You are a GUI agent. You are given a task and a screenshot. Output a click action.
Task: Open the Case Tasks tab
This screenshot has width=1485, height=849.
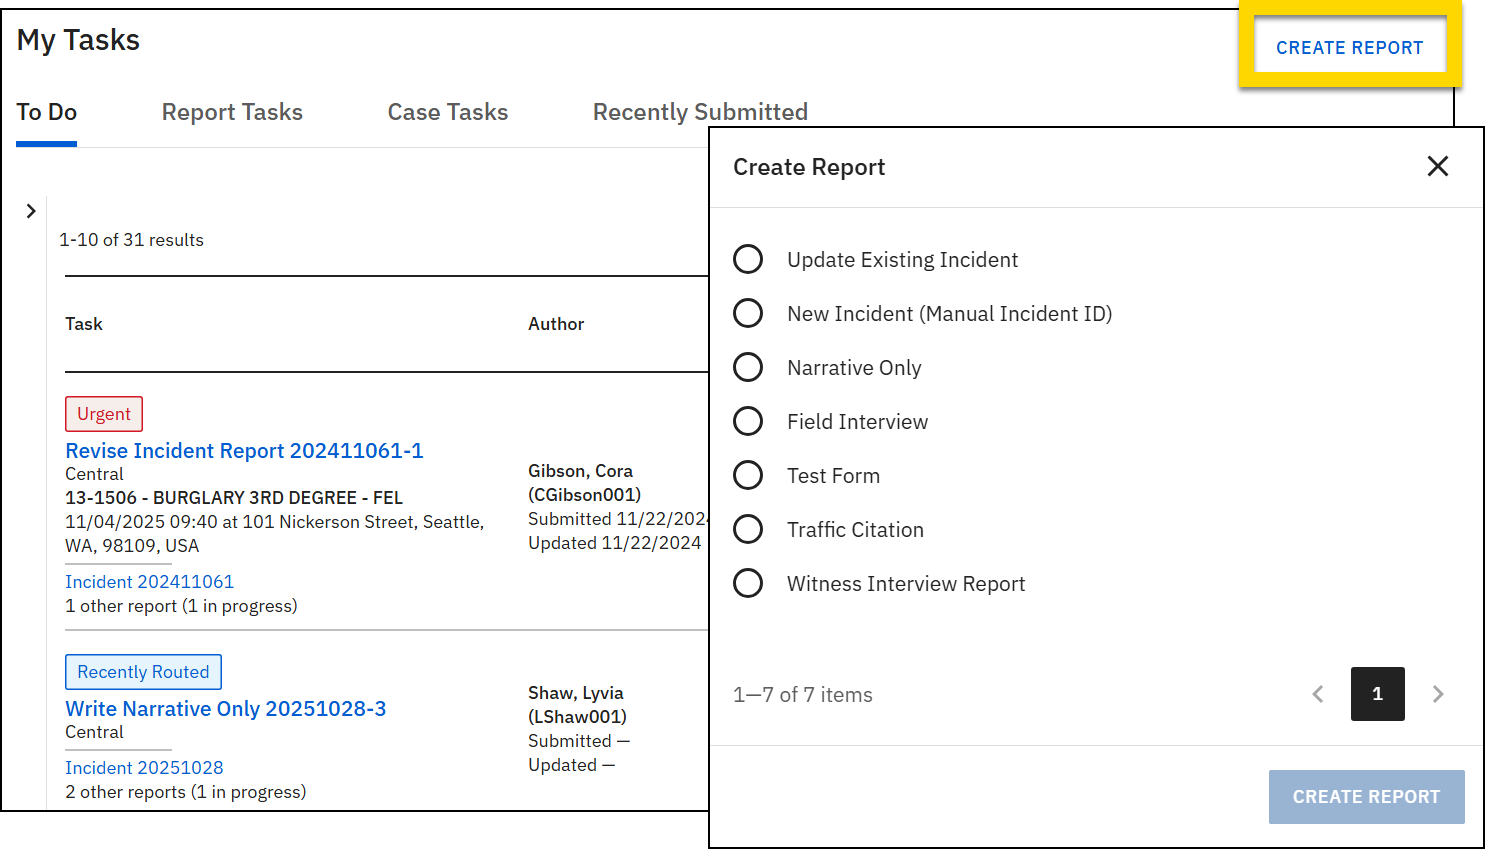click(447, 112)
